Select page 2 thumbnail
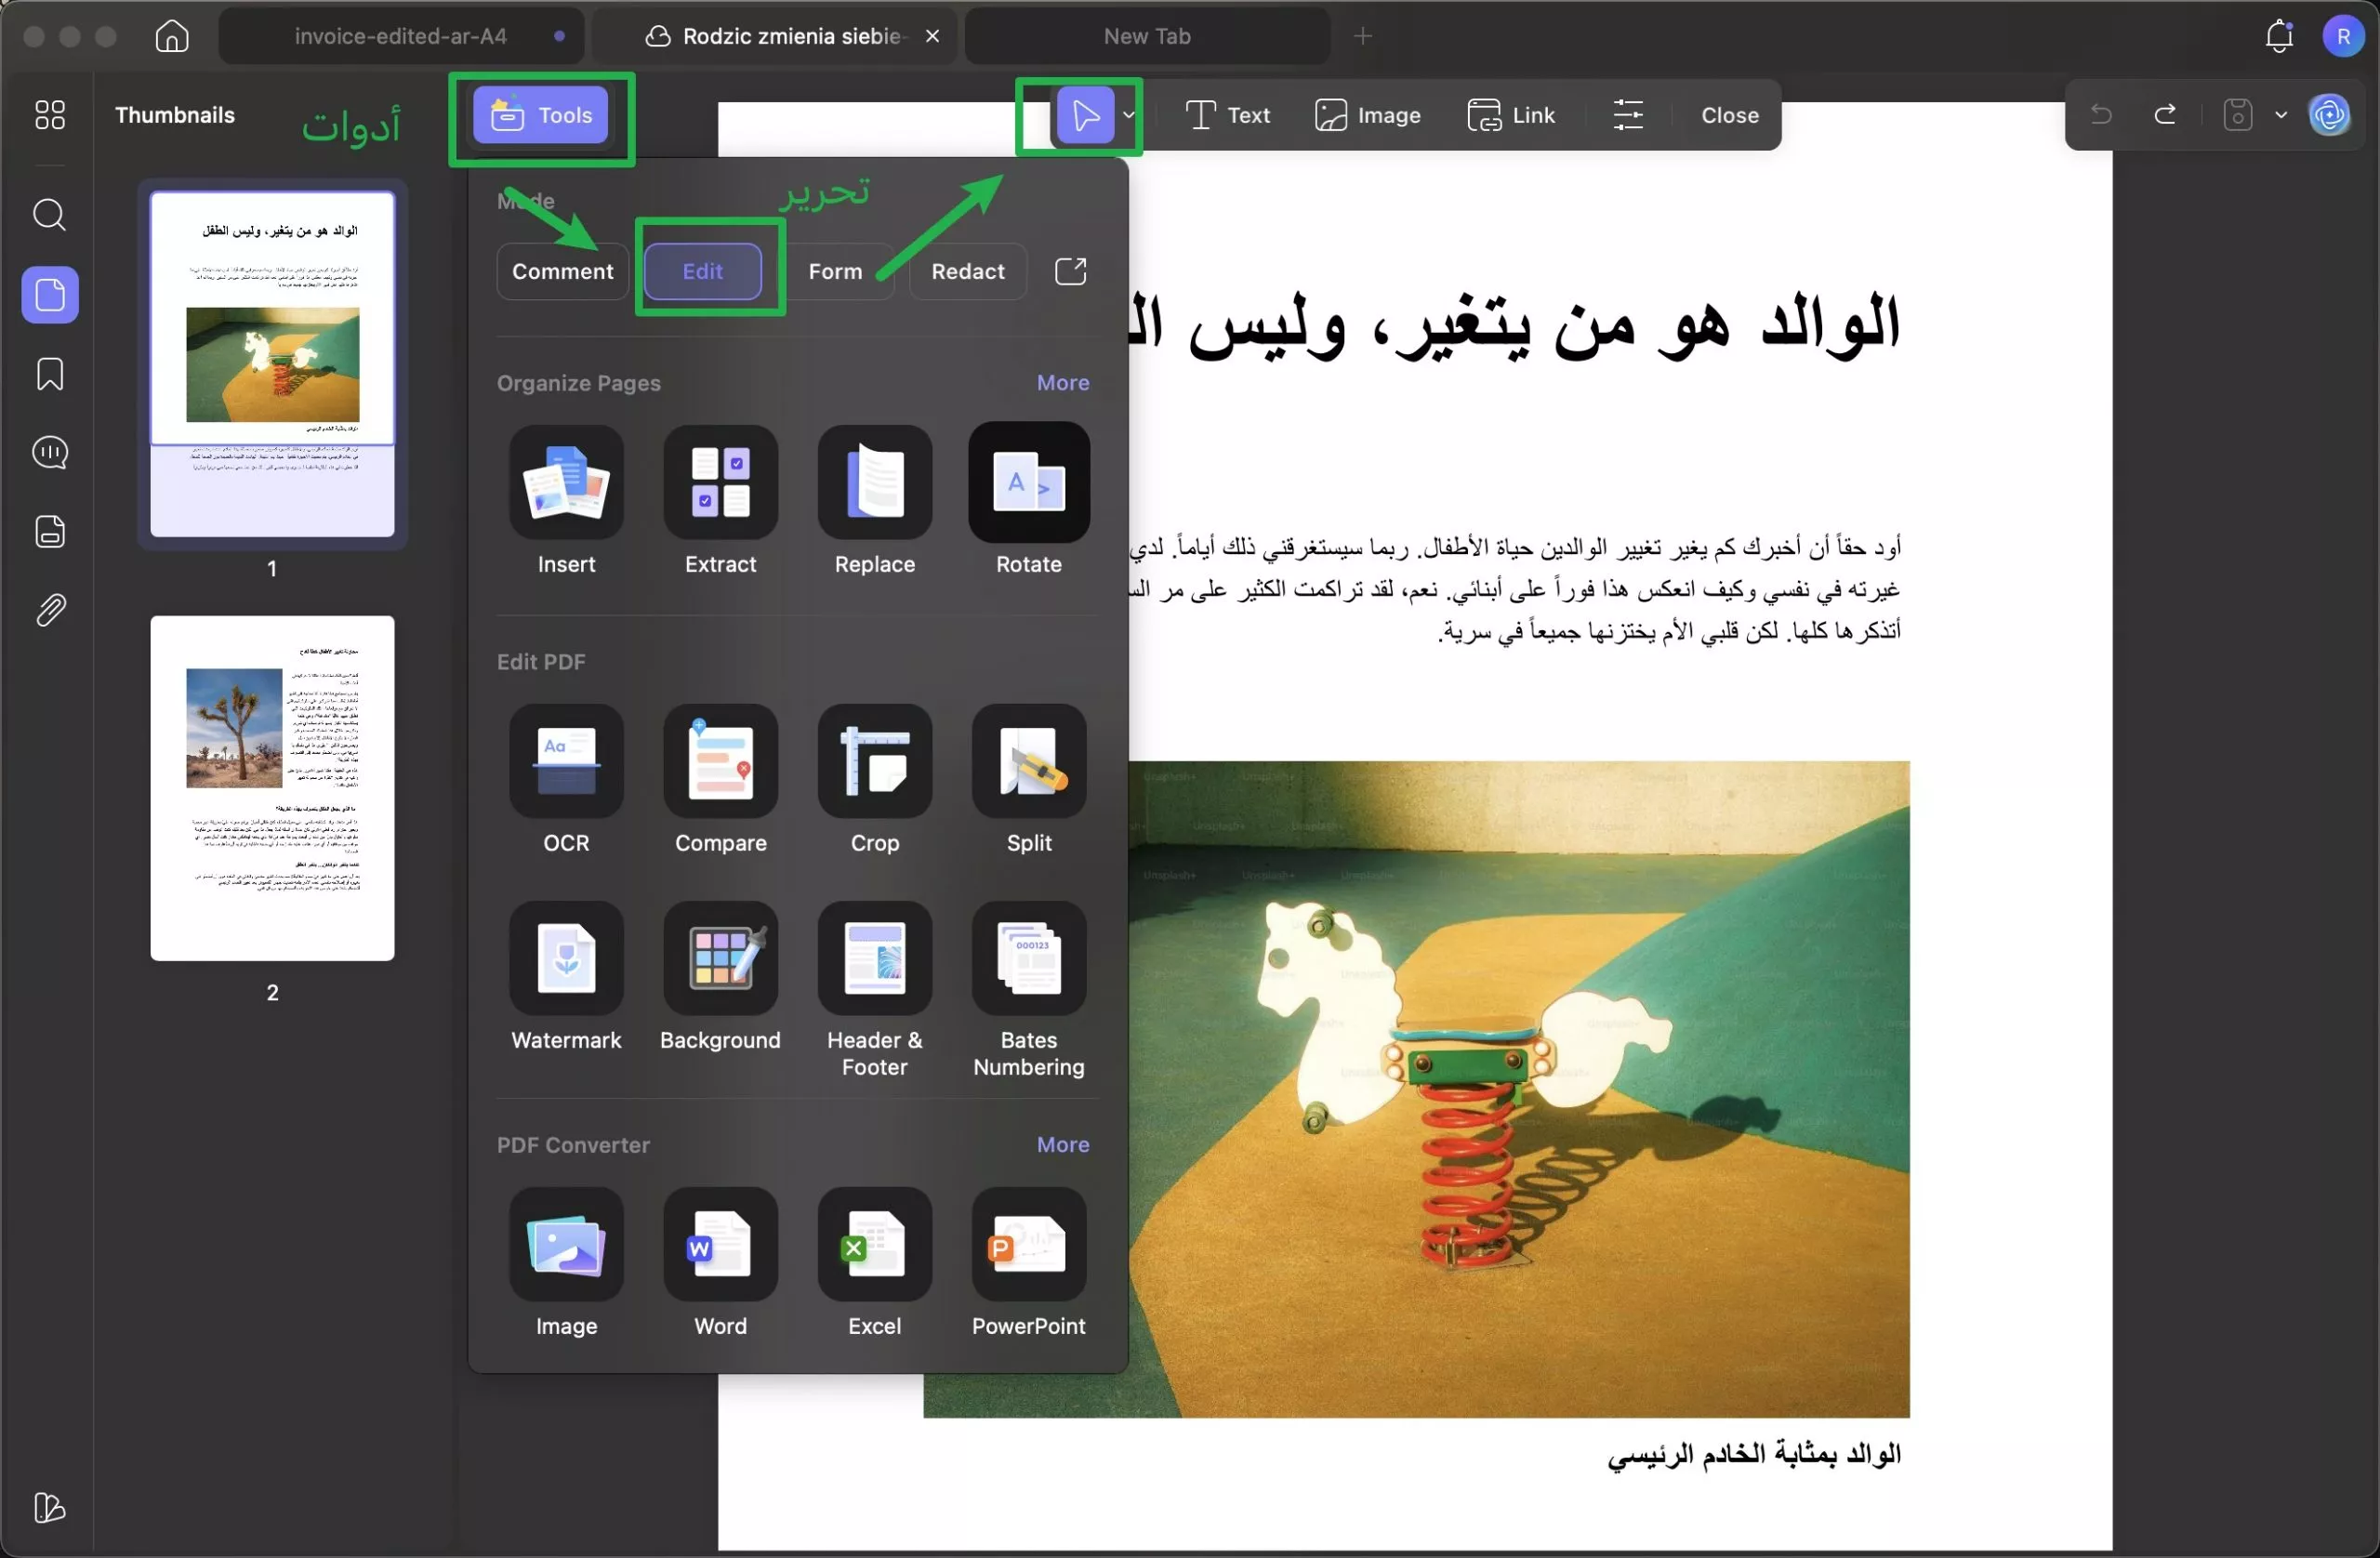2380x1558 pixels. click(272, 788)
